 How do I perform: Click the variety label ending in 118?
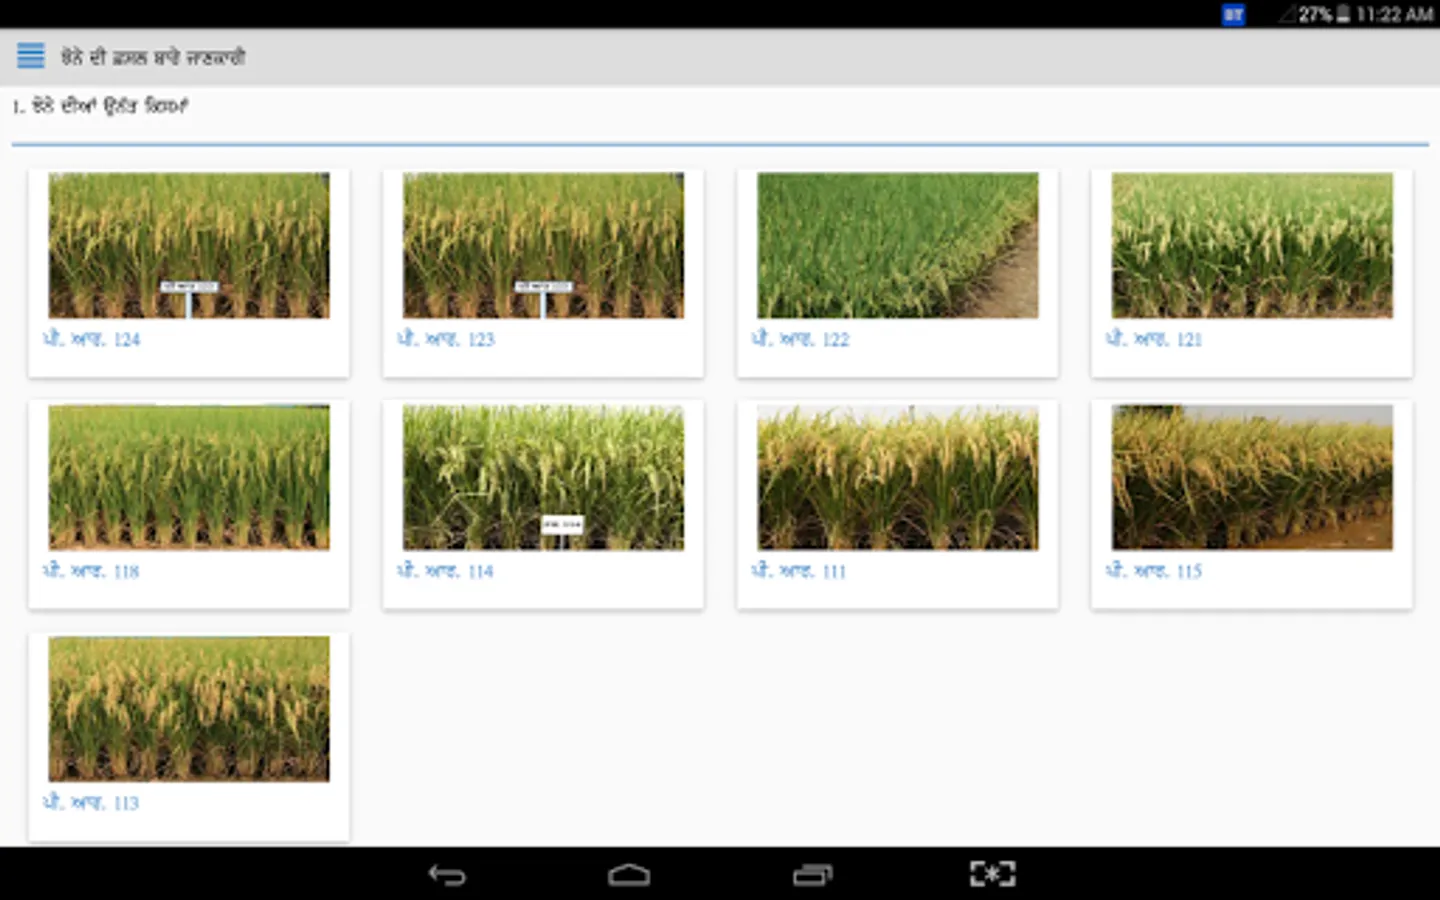click(x=91, y=571)
